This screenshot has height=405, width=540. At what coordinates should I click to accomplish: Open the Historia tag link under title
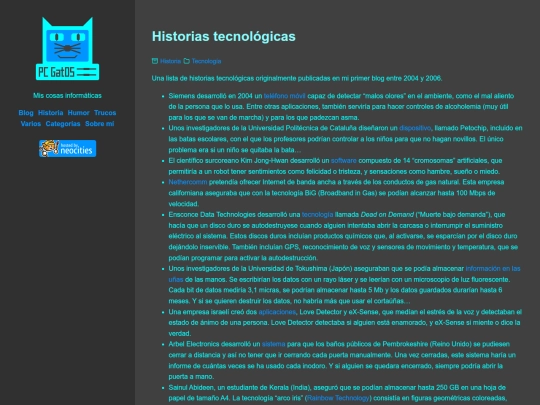coord(170,61)
